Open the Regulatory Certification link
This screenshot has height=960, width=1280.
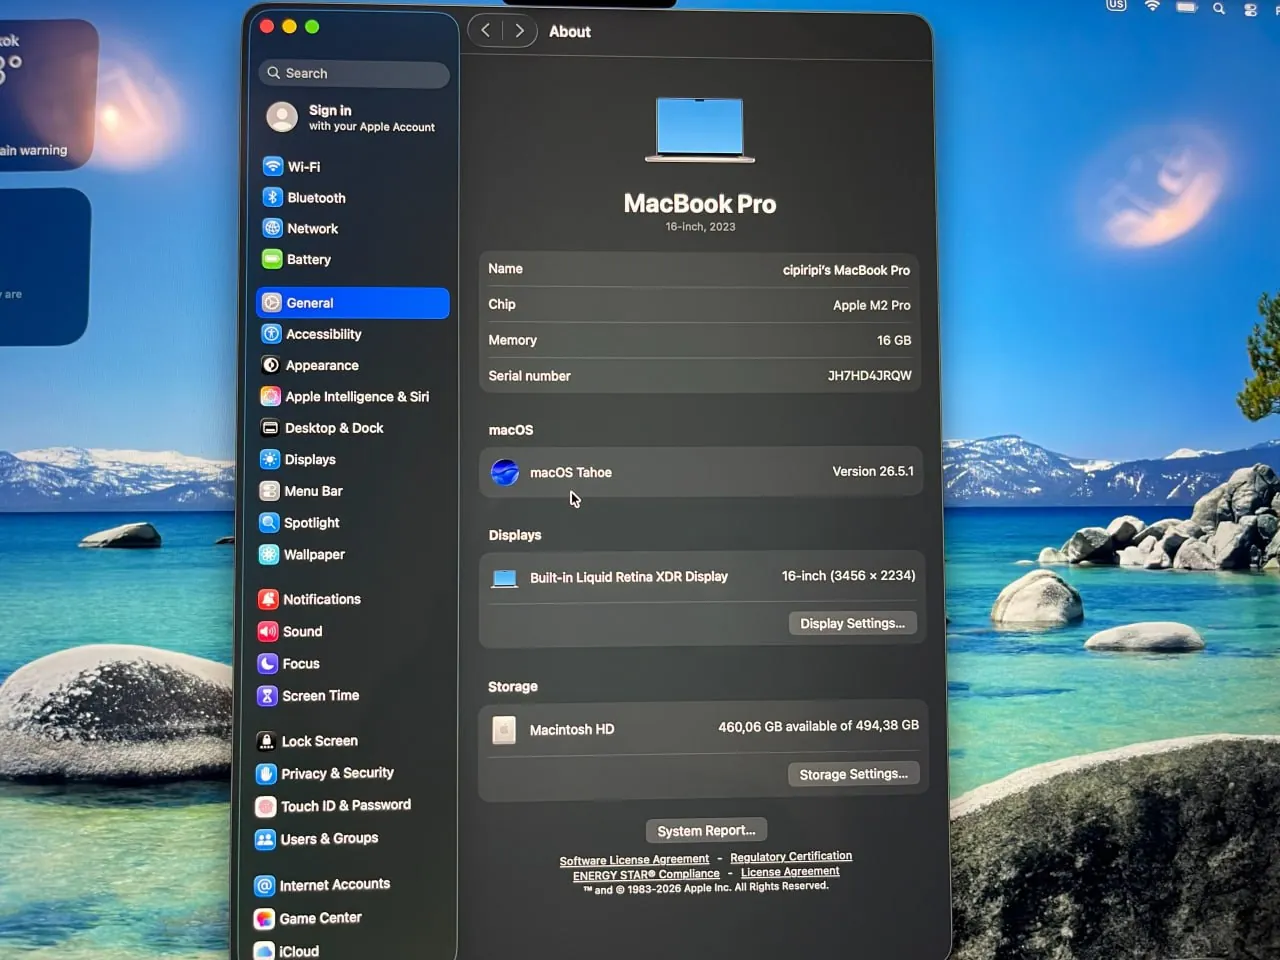(x=791, y=857)
